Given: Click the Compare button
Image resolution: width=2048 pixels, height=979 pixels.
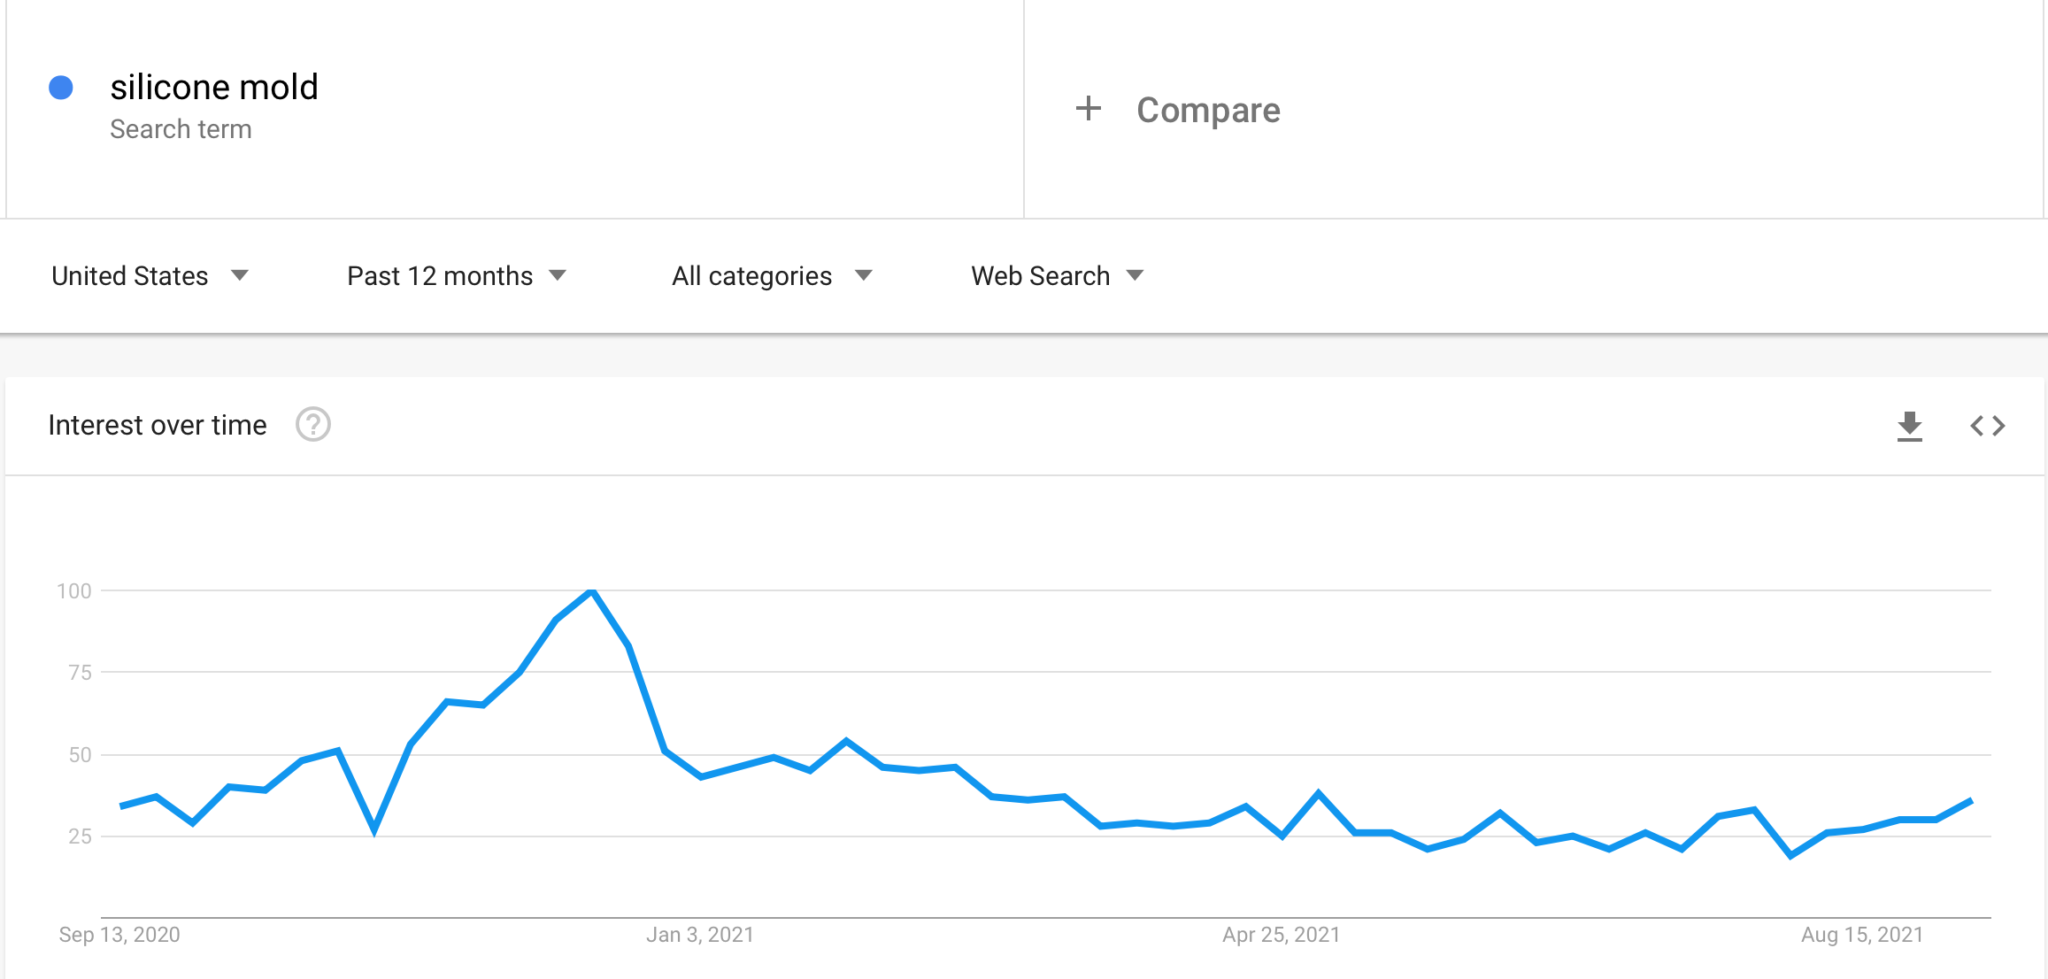Looking at the screenshot, I should (1208, 110).
